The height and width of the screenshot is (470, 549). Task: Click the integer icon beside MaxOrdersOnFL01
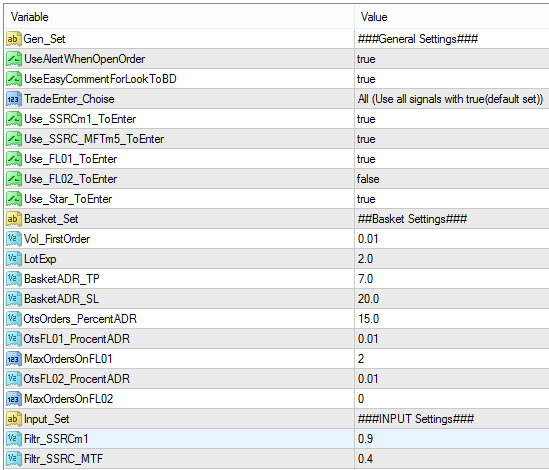click(x=14, y=359)
